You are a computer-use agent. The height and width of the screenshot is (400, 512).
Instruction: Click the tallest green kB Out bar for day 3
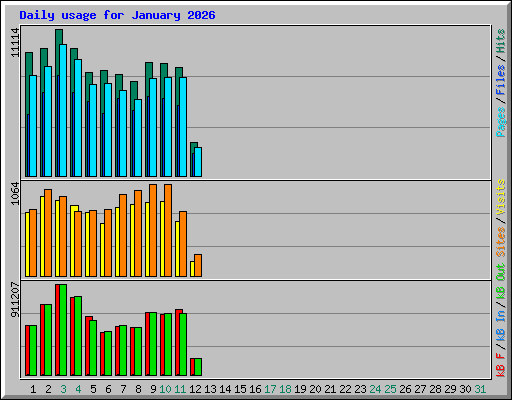pos(63,330)
